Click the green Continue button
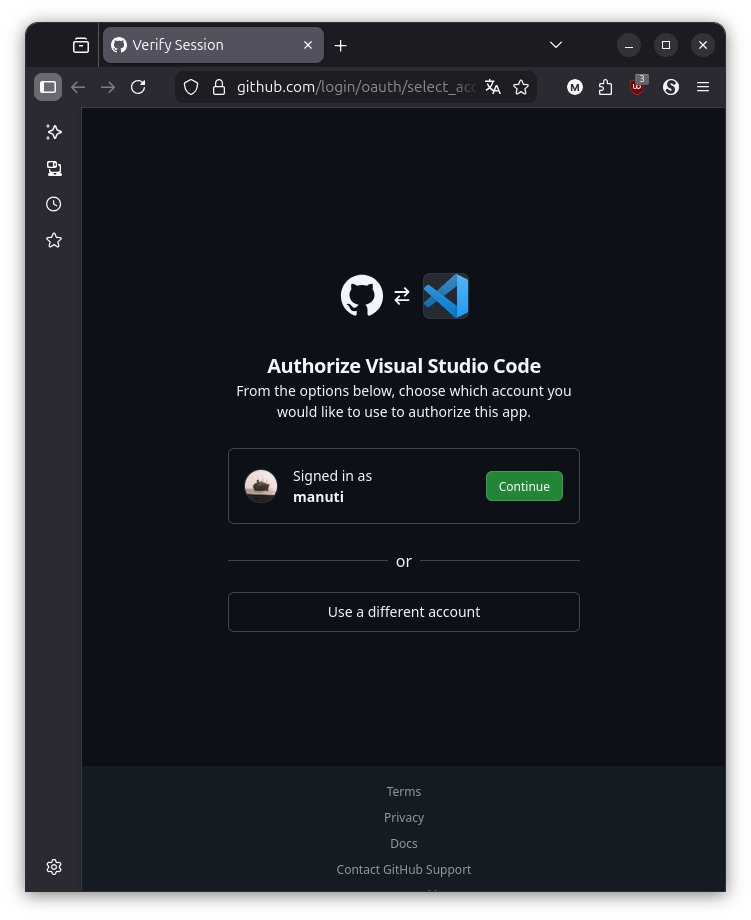Image resolution: width=751 pixels, height=920 pixels. click(524, 486)
